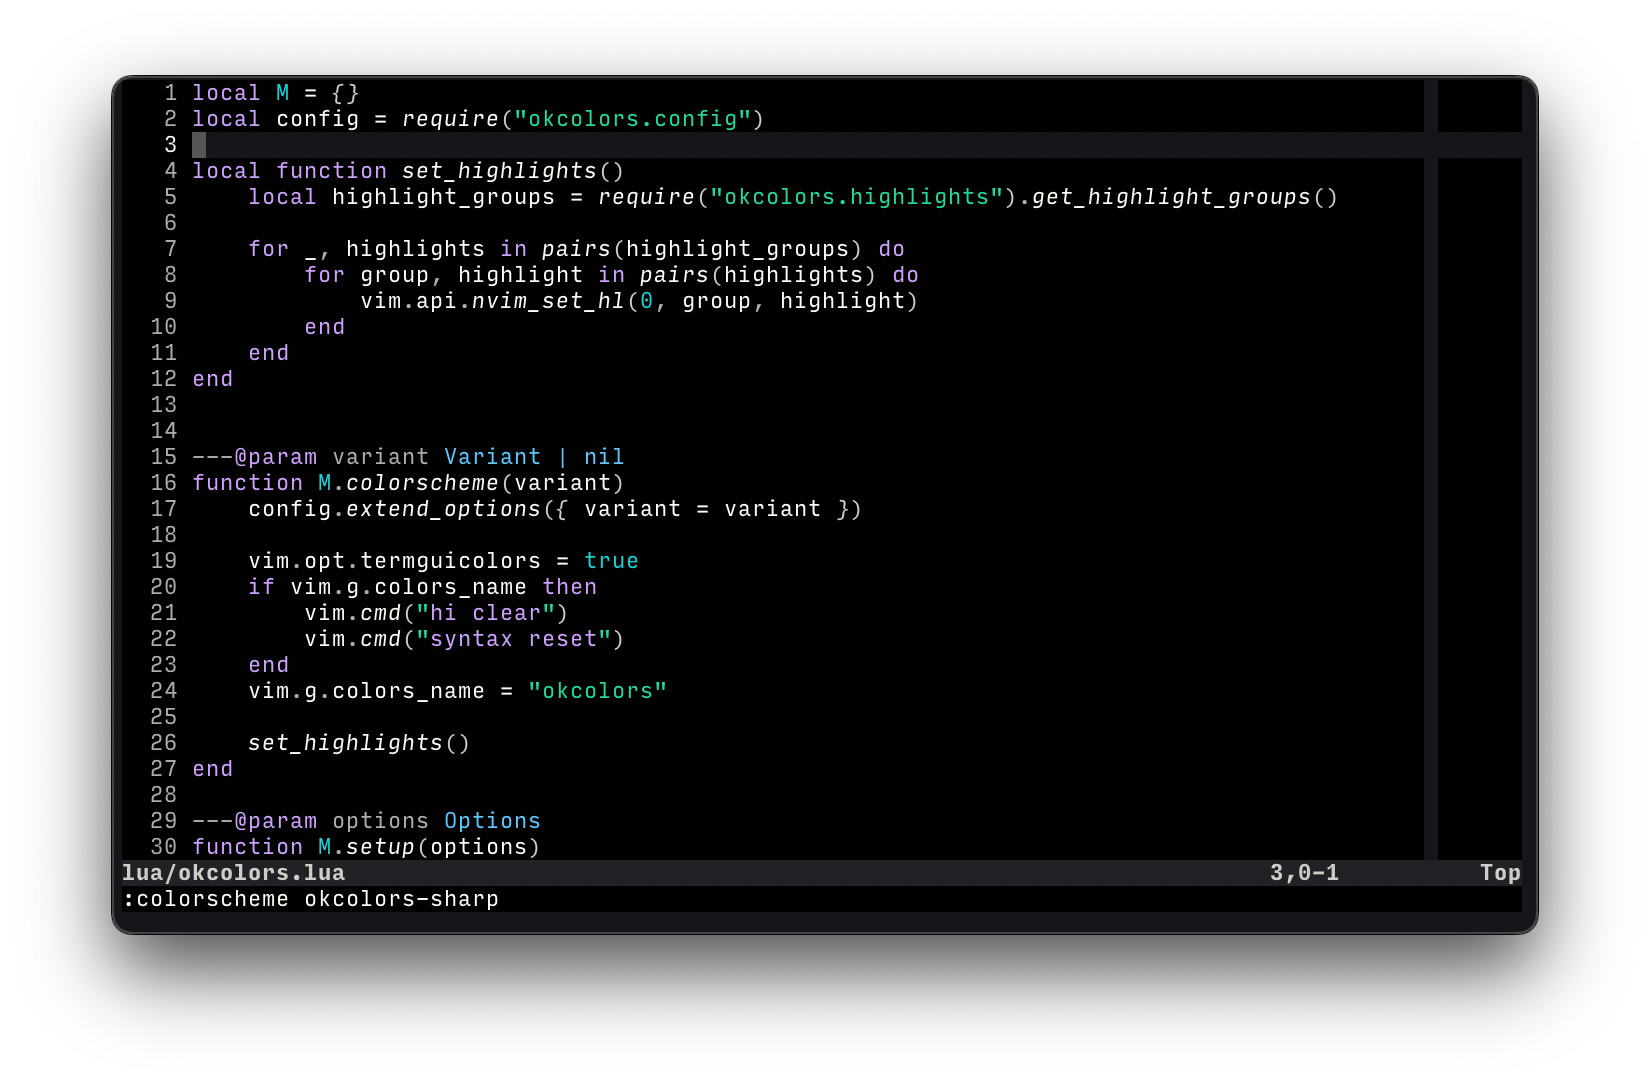Click the "hi clear" string on line 21
The image size is (1650, 1082).
[x=485, y=613]
